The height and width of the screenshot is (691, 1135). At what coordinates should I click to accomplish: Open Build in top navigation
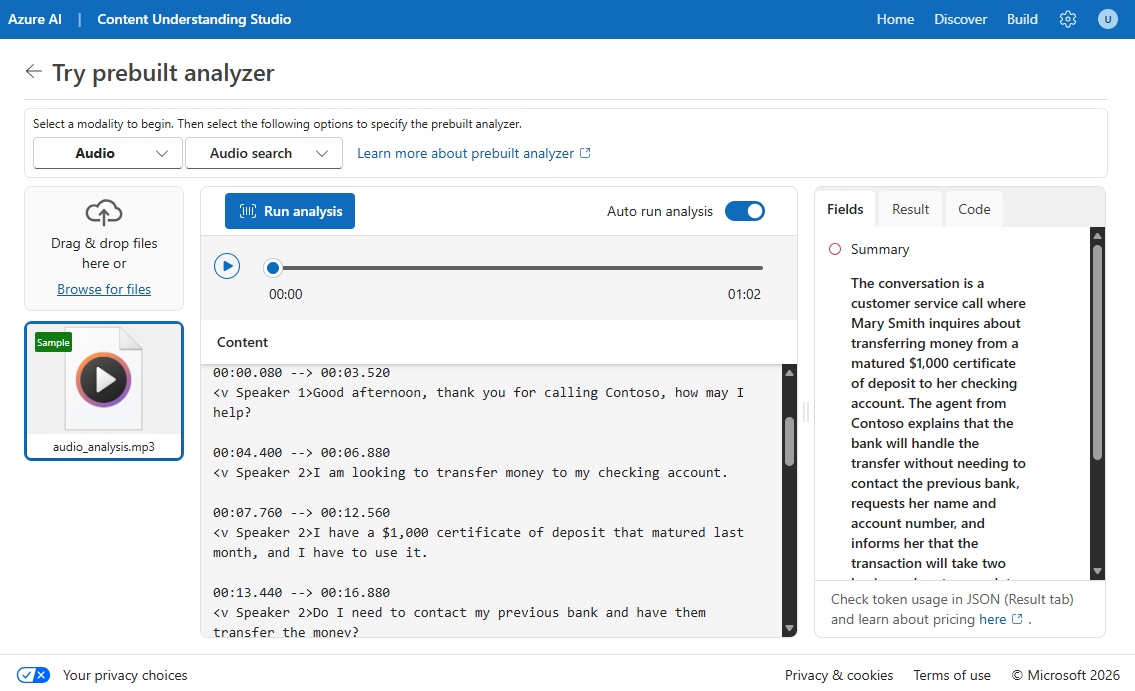[x=1022, y=20]
